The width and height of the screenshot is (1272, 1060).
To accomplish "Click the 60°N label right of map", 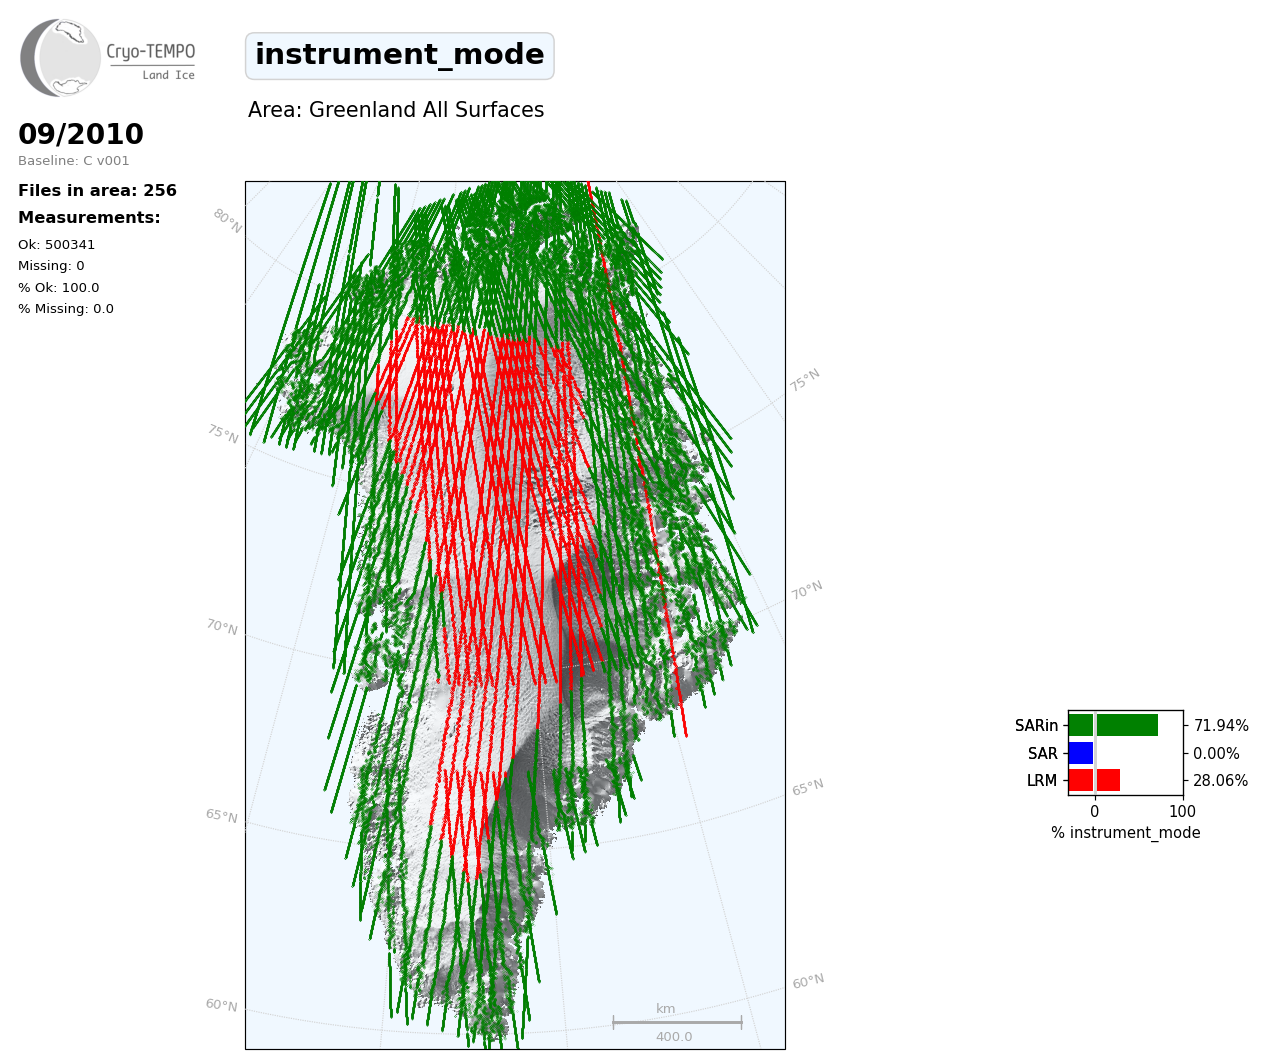I will (809, 982).
